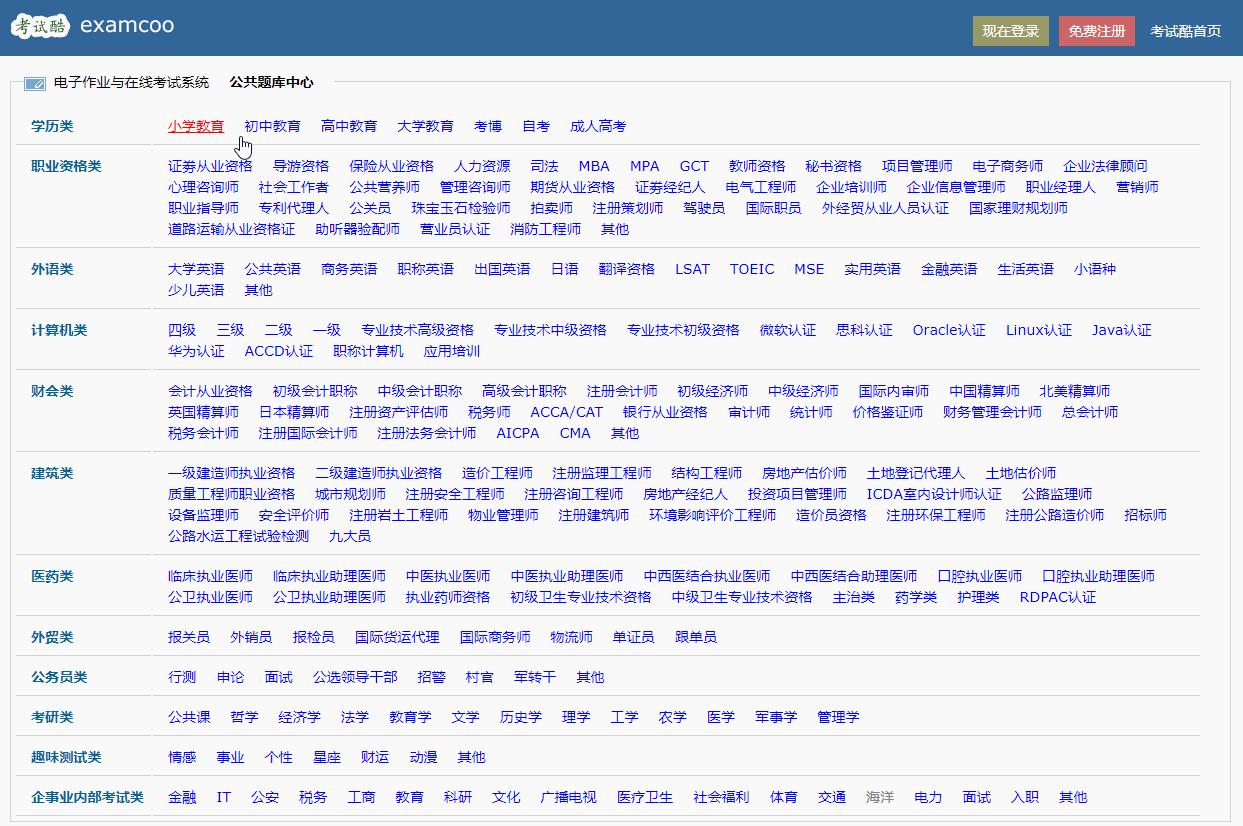Select 公务员类 category 行测 link
The width and height of the screenshot is (1243, 826).
pos(181,676)
